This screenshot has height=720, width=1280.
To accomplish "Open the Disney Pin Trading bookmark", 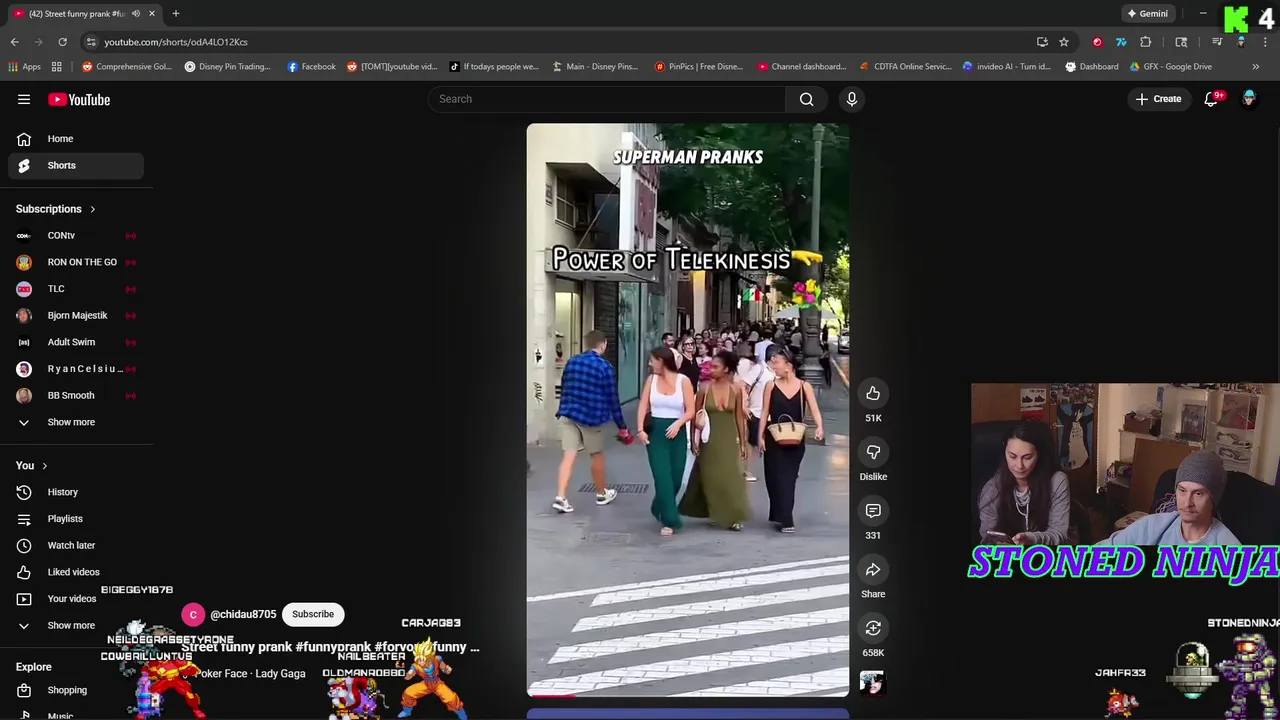I will (x=227, y=67).
